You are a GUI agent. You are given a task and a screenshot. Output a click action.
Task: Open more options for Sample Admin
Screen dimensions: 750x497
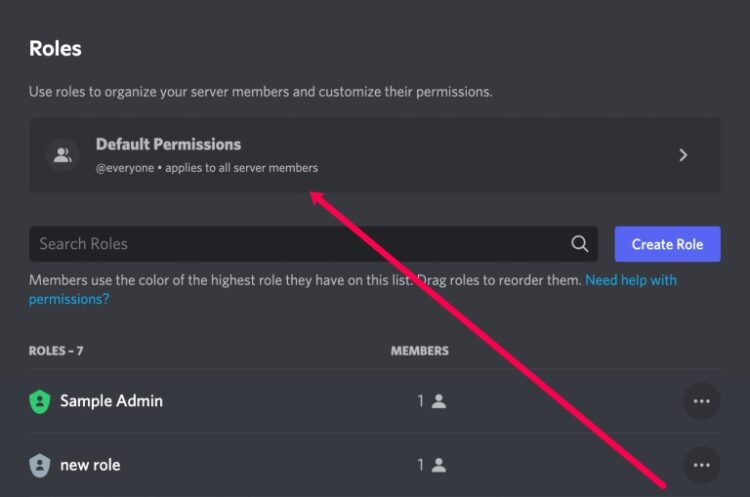[701, 401]
